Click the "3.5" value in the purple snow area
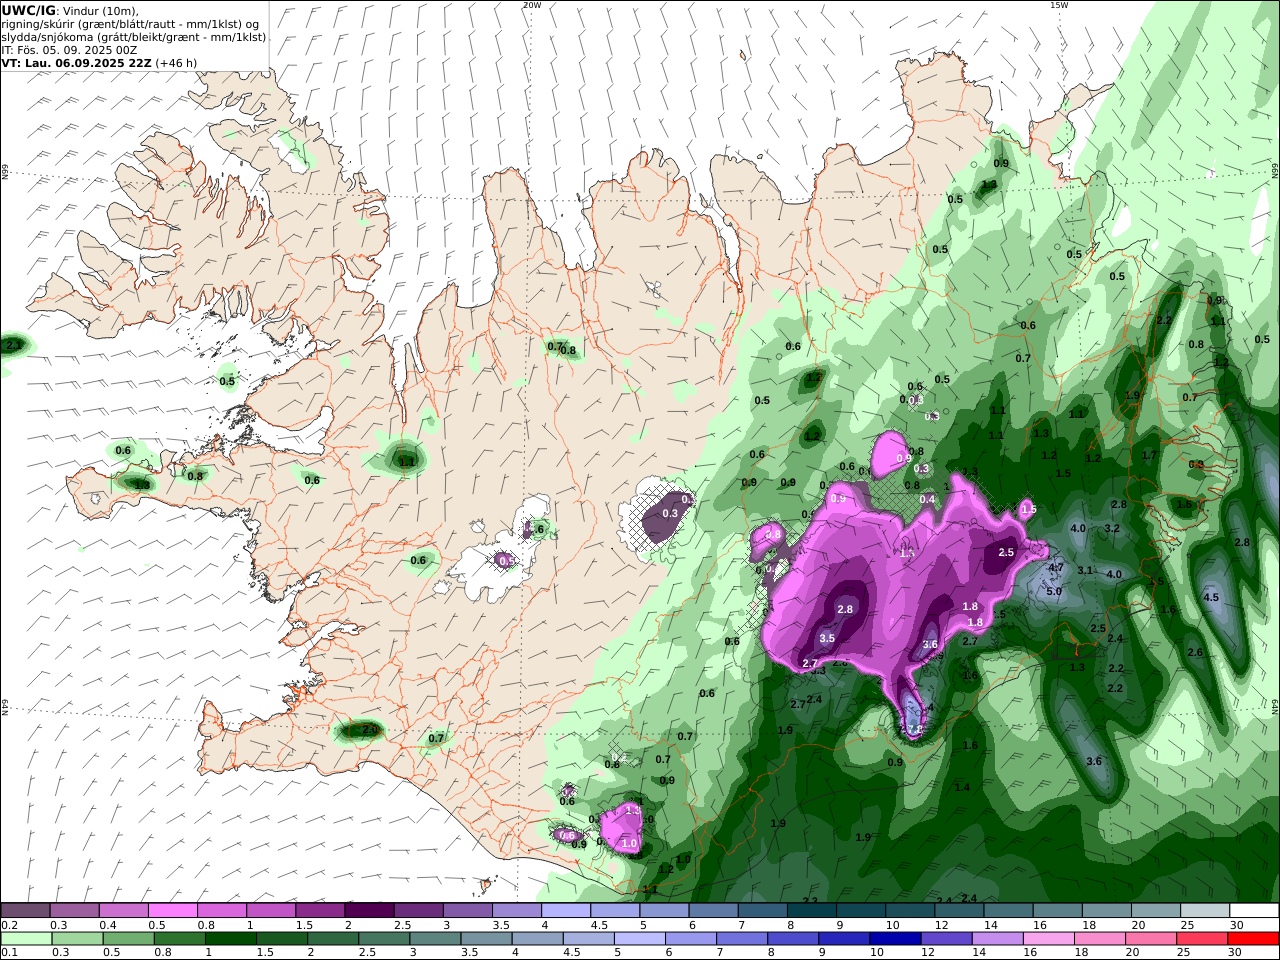The height and width of the screenshot is (960, 1280). (827, 638)
